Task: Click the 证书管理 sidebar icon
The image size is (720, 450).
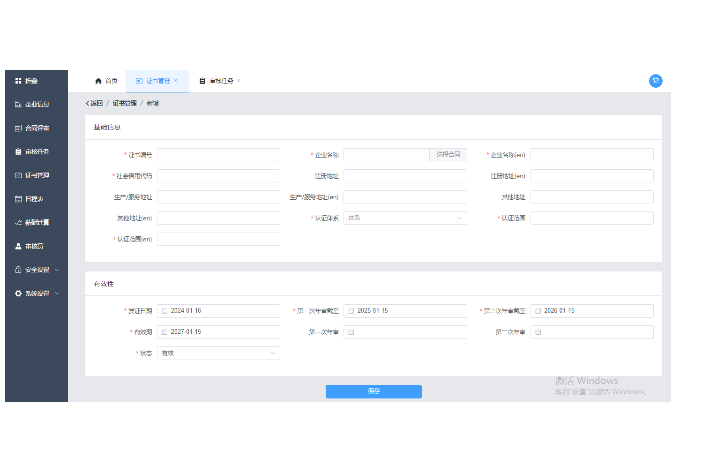Action: (x=18, y=175)
